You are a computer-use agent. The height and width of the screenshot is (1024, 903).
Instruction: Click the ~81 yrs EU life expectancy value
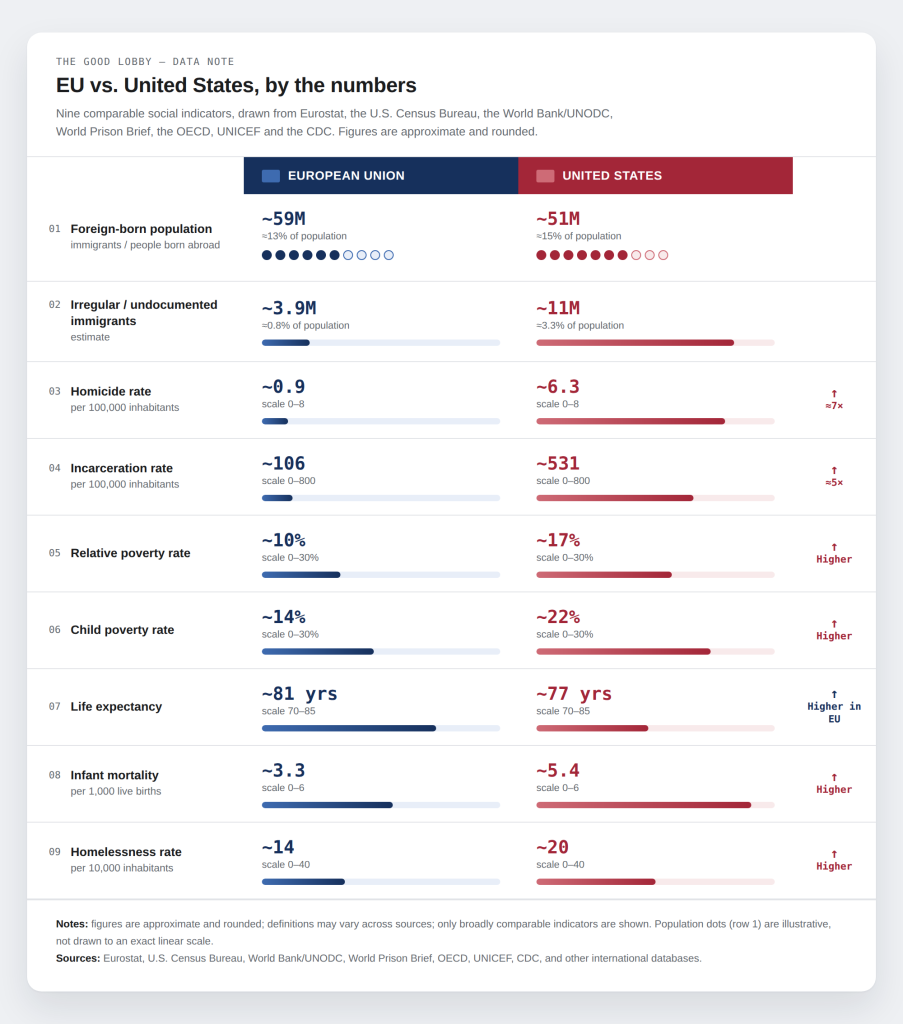point(300,694)
